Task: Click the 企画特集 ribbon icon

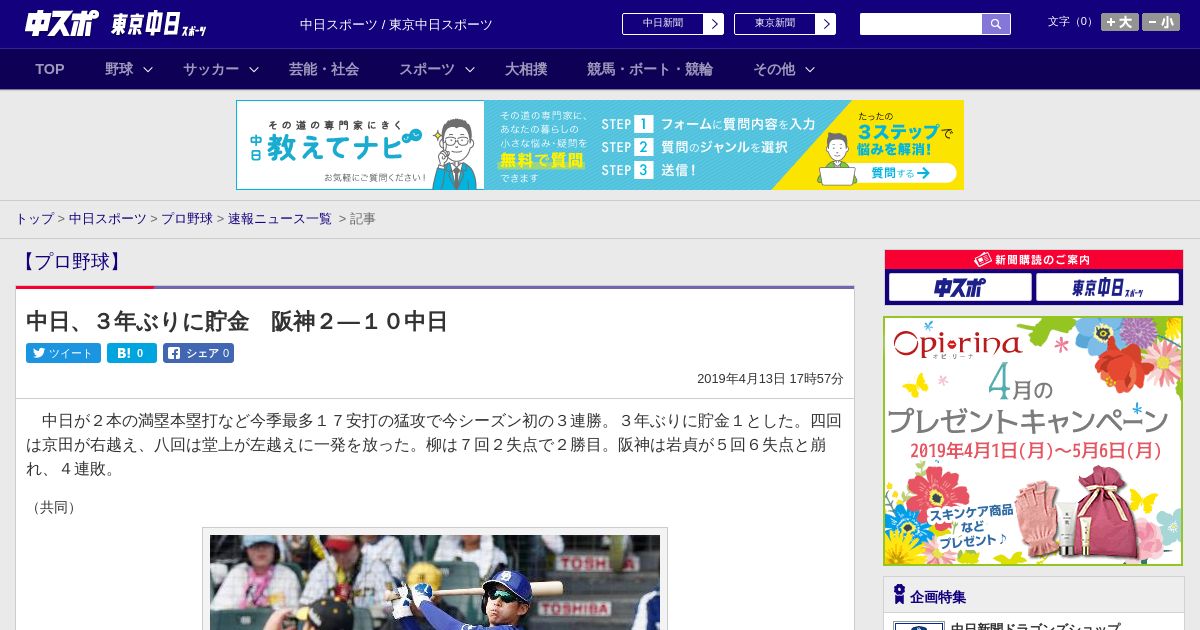Action: coord(899,595)
